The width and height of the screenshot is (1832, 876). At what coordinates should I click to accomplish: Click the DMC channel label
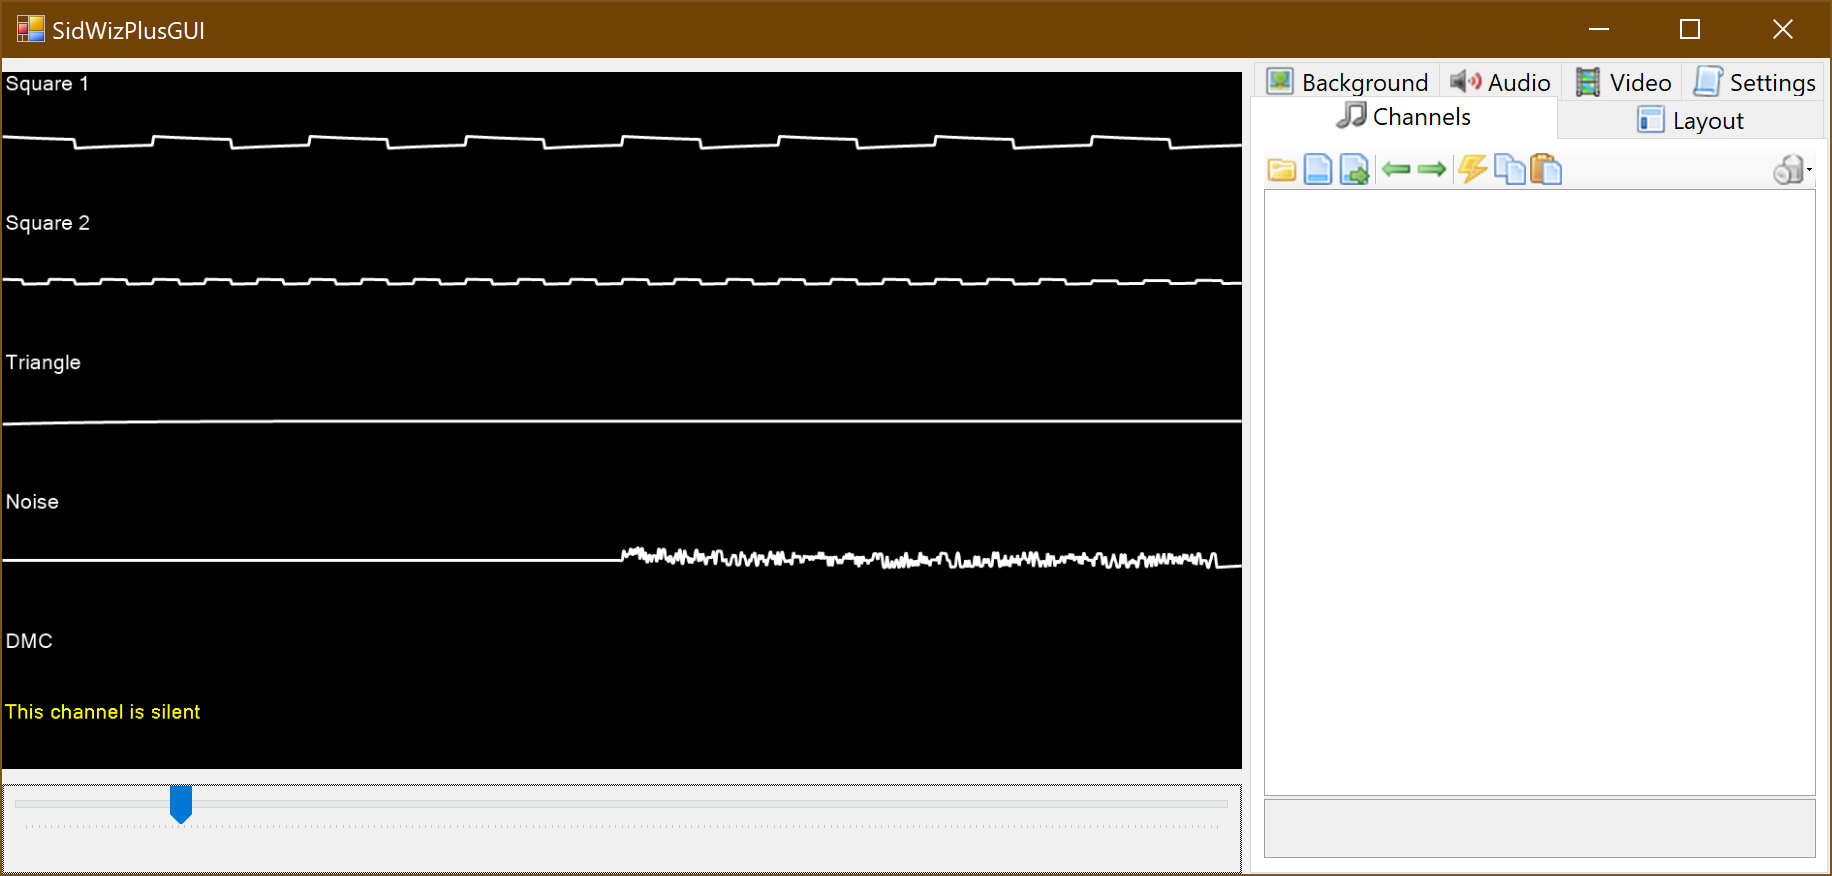(29, 641)
